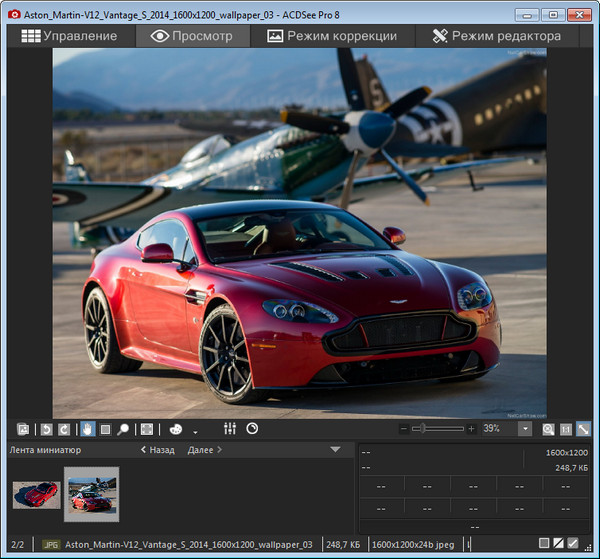The width and height of the screenshot is (600, 559).
Task: Click the clock auto-advance icon
Action: pos(252,428)
